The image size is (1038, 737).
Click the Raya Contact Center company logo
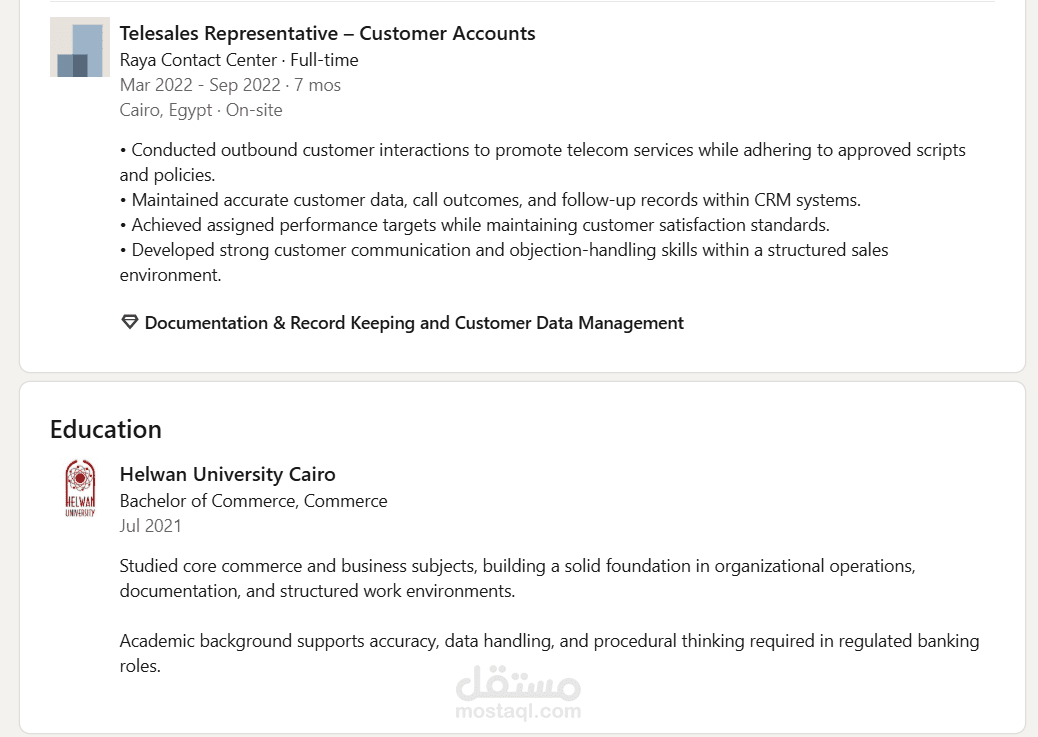pyautogui.click(x=80, y=47)
